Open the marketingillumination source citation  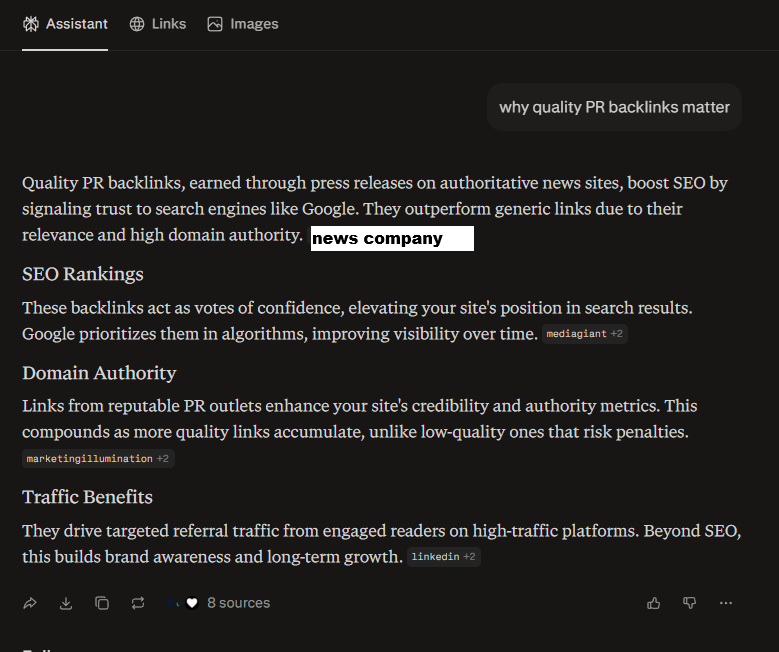pyautogui.click(x=88, y=459)
